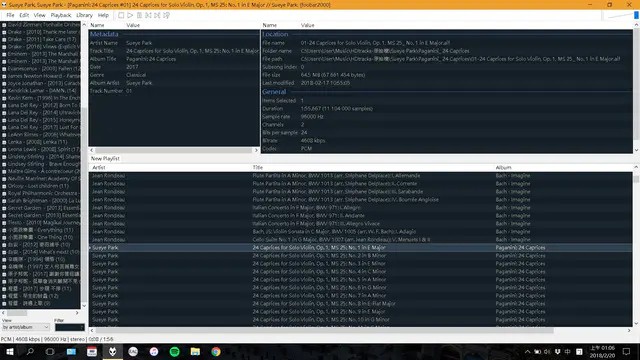Click the library Filter input field

tap(69, 327)
